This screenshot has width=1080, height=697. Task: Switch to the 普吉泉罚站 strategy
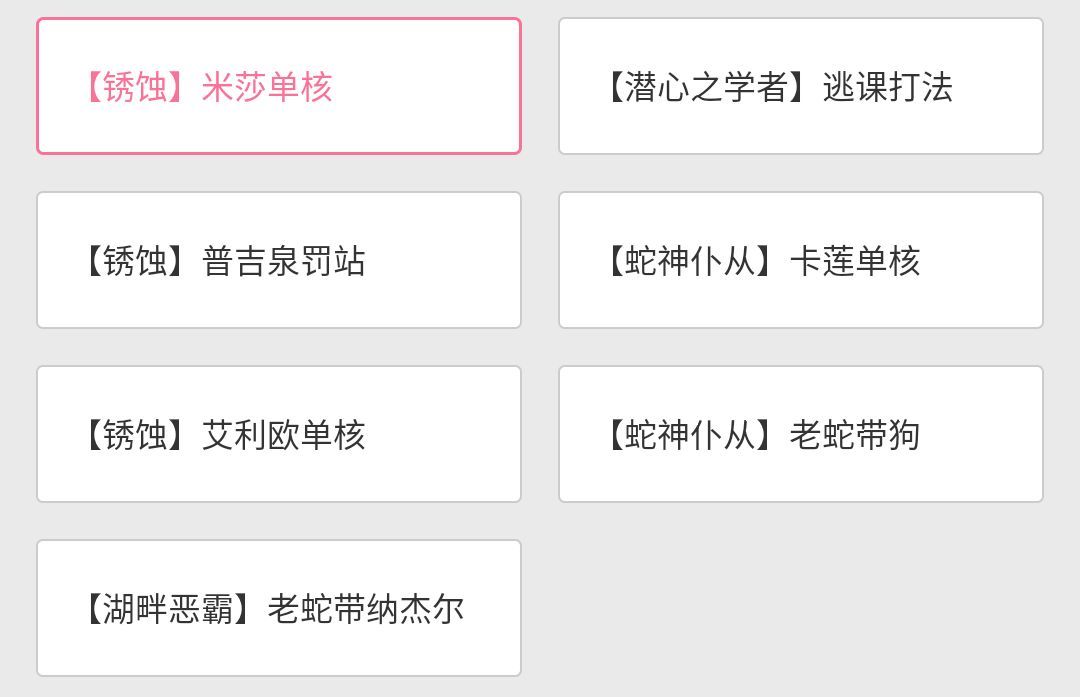284,261
